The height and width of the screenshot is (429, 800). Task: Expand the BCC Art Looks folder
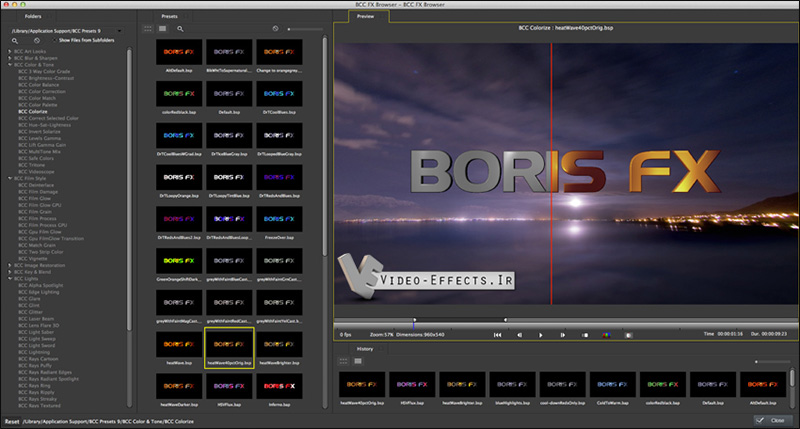(x=10, y=52)
